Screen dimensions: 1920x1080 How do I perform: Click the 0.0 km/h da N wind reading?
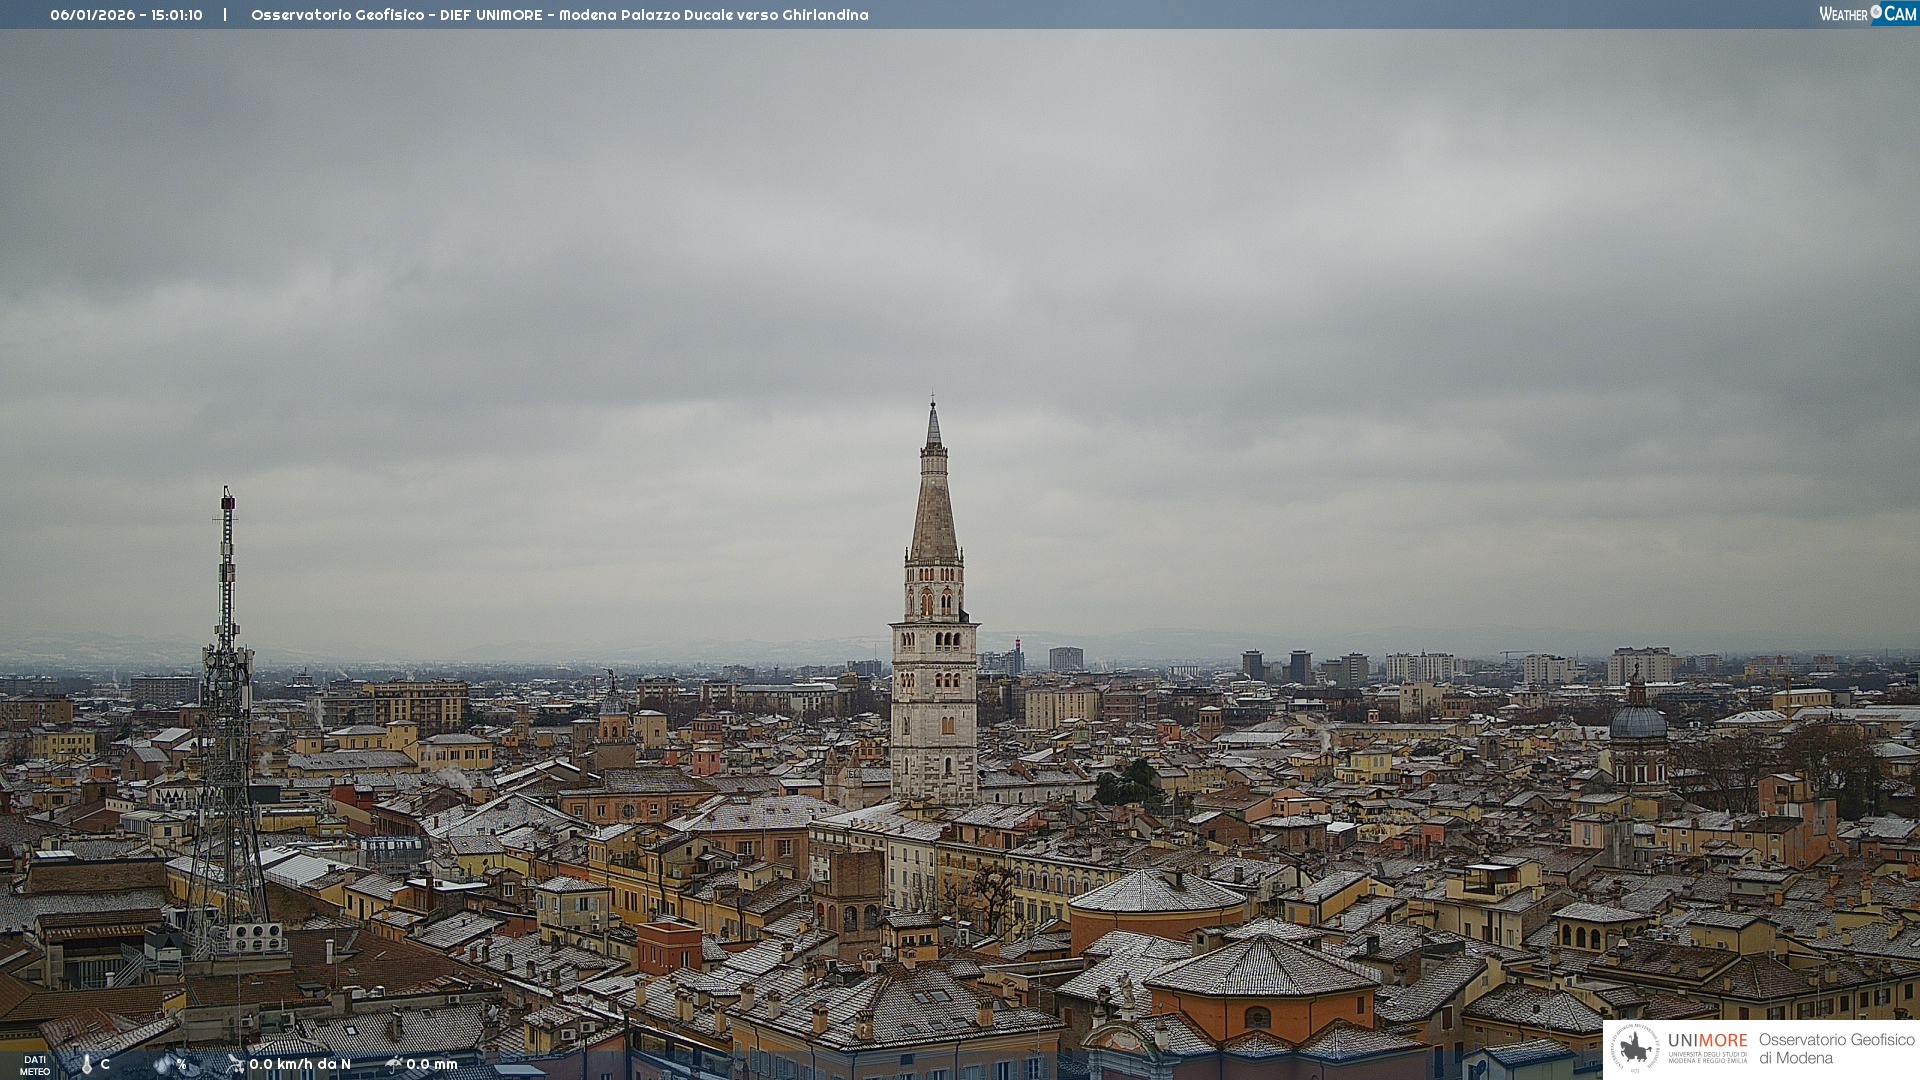300,1064
